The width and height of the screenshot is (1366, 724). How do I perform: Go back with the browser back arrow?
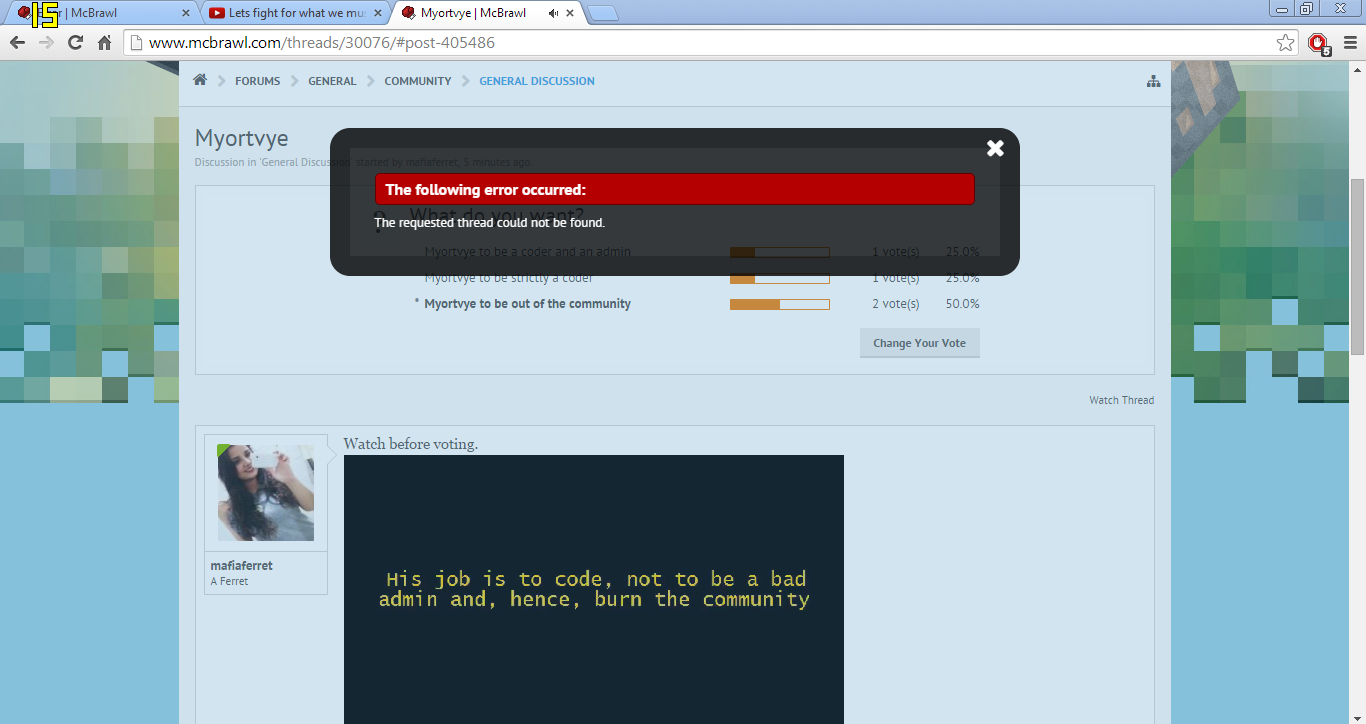(x=17, y=43)
